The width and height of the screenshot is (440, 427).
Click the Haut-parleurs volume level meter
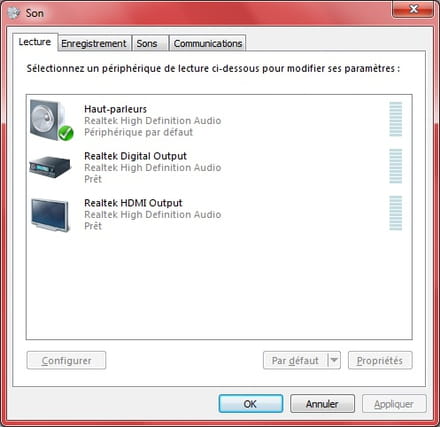396,119
